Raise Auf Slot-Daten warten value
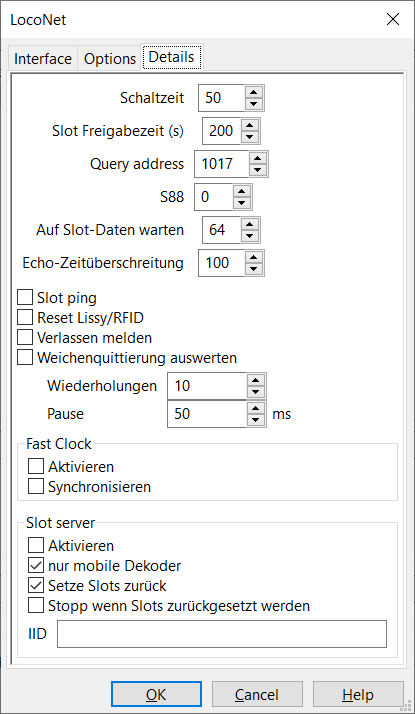 click(250, 224)
